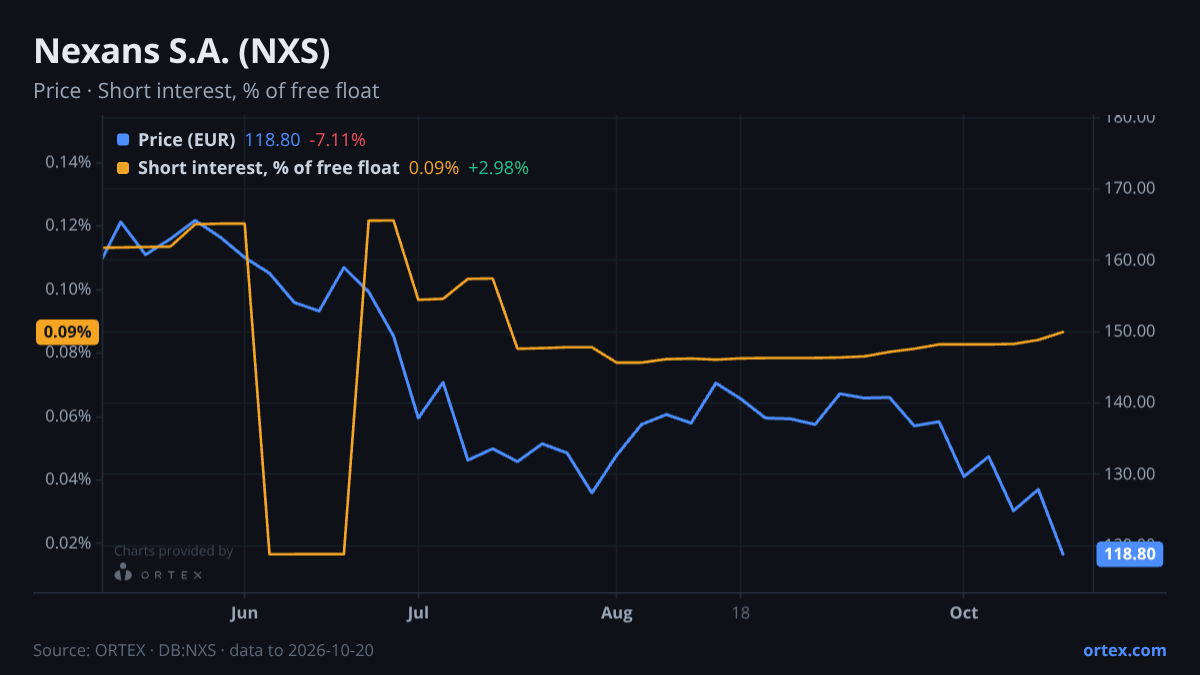Click the Aug x-axis label
The image size is (1200, 675).
[x=617, y=612]
